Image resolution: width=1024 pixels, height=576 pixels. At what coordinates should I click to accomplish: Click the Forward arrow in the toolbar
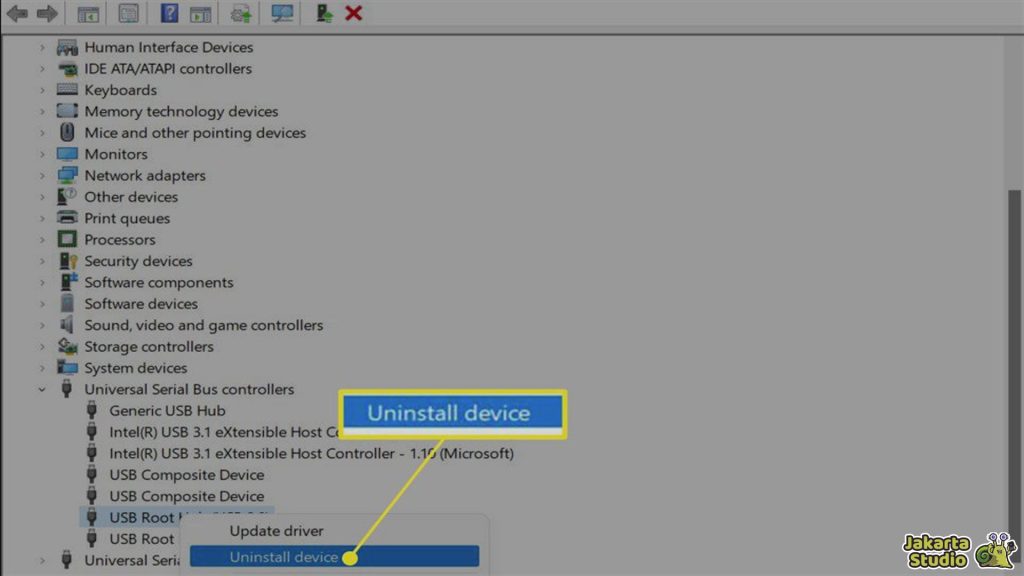(46, 14)
